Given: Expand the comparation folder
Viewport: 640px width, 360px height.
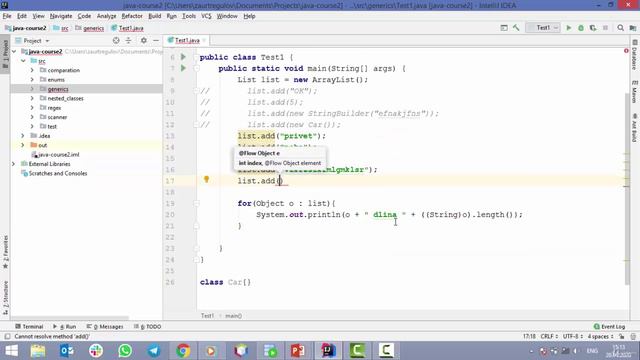Looking at the screenshot, I should [32, 70].
